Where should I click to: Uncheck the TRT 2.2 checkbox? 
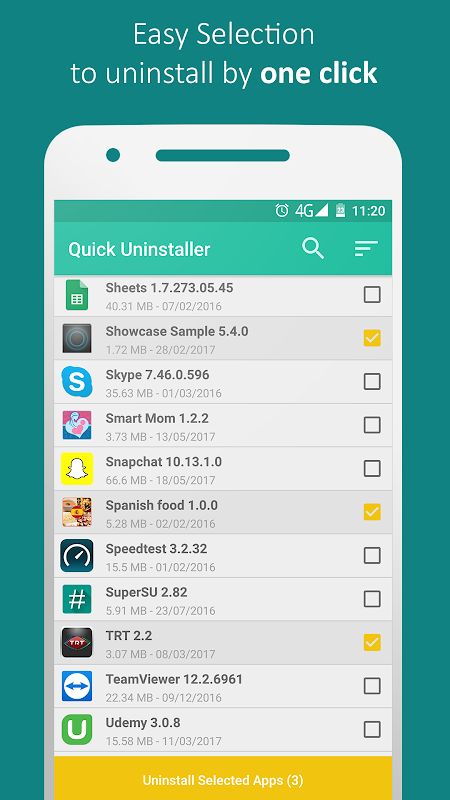click(372, 642)
